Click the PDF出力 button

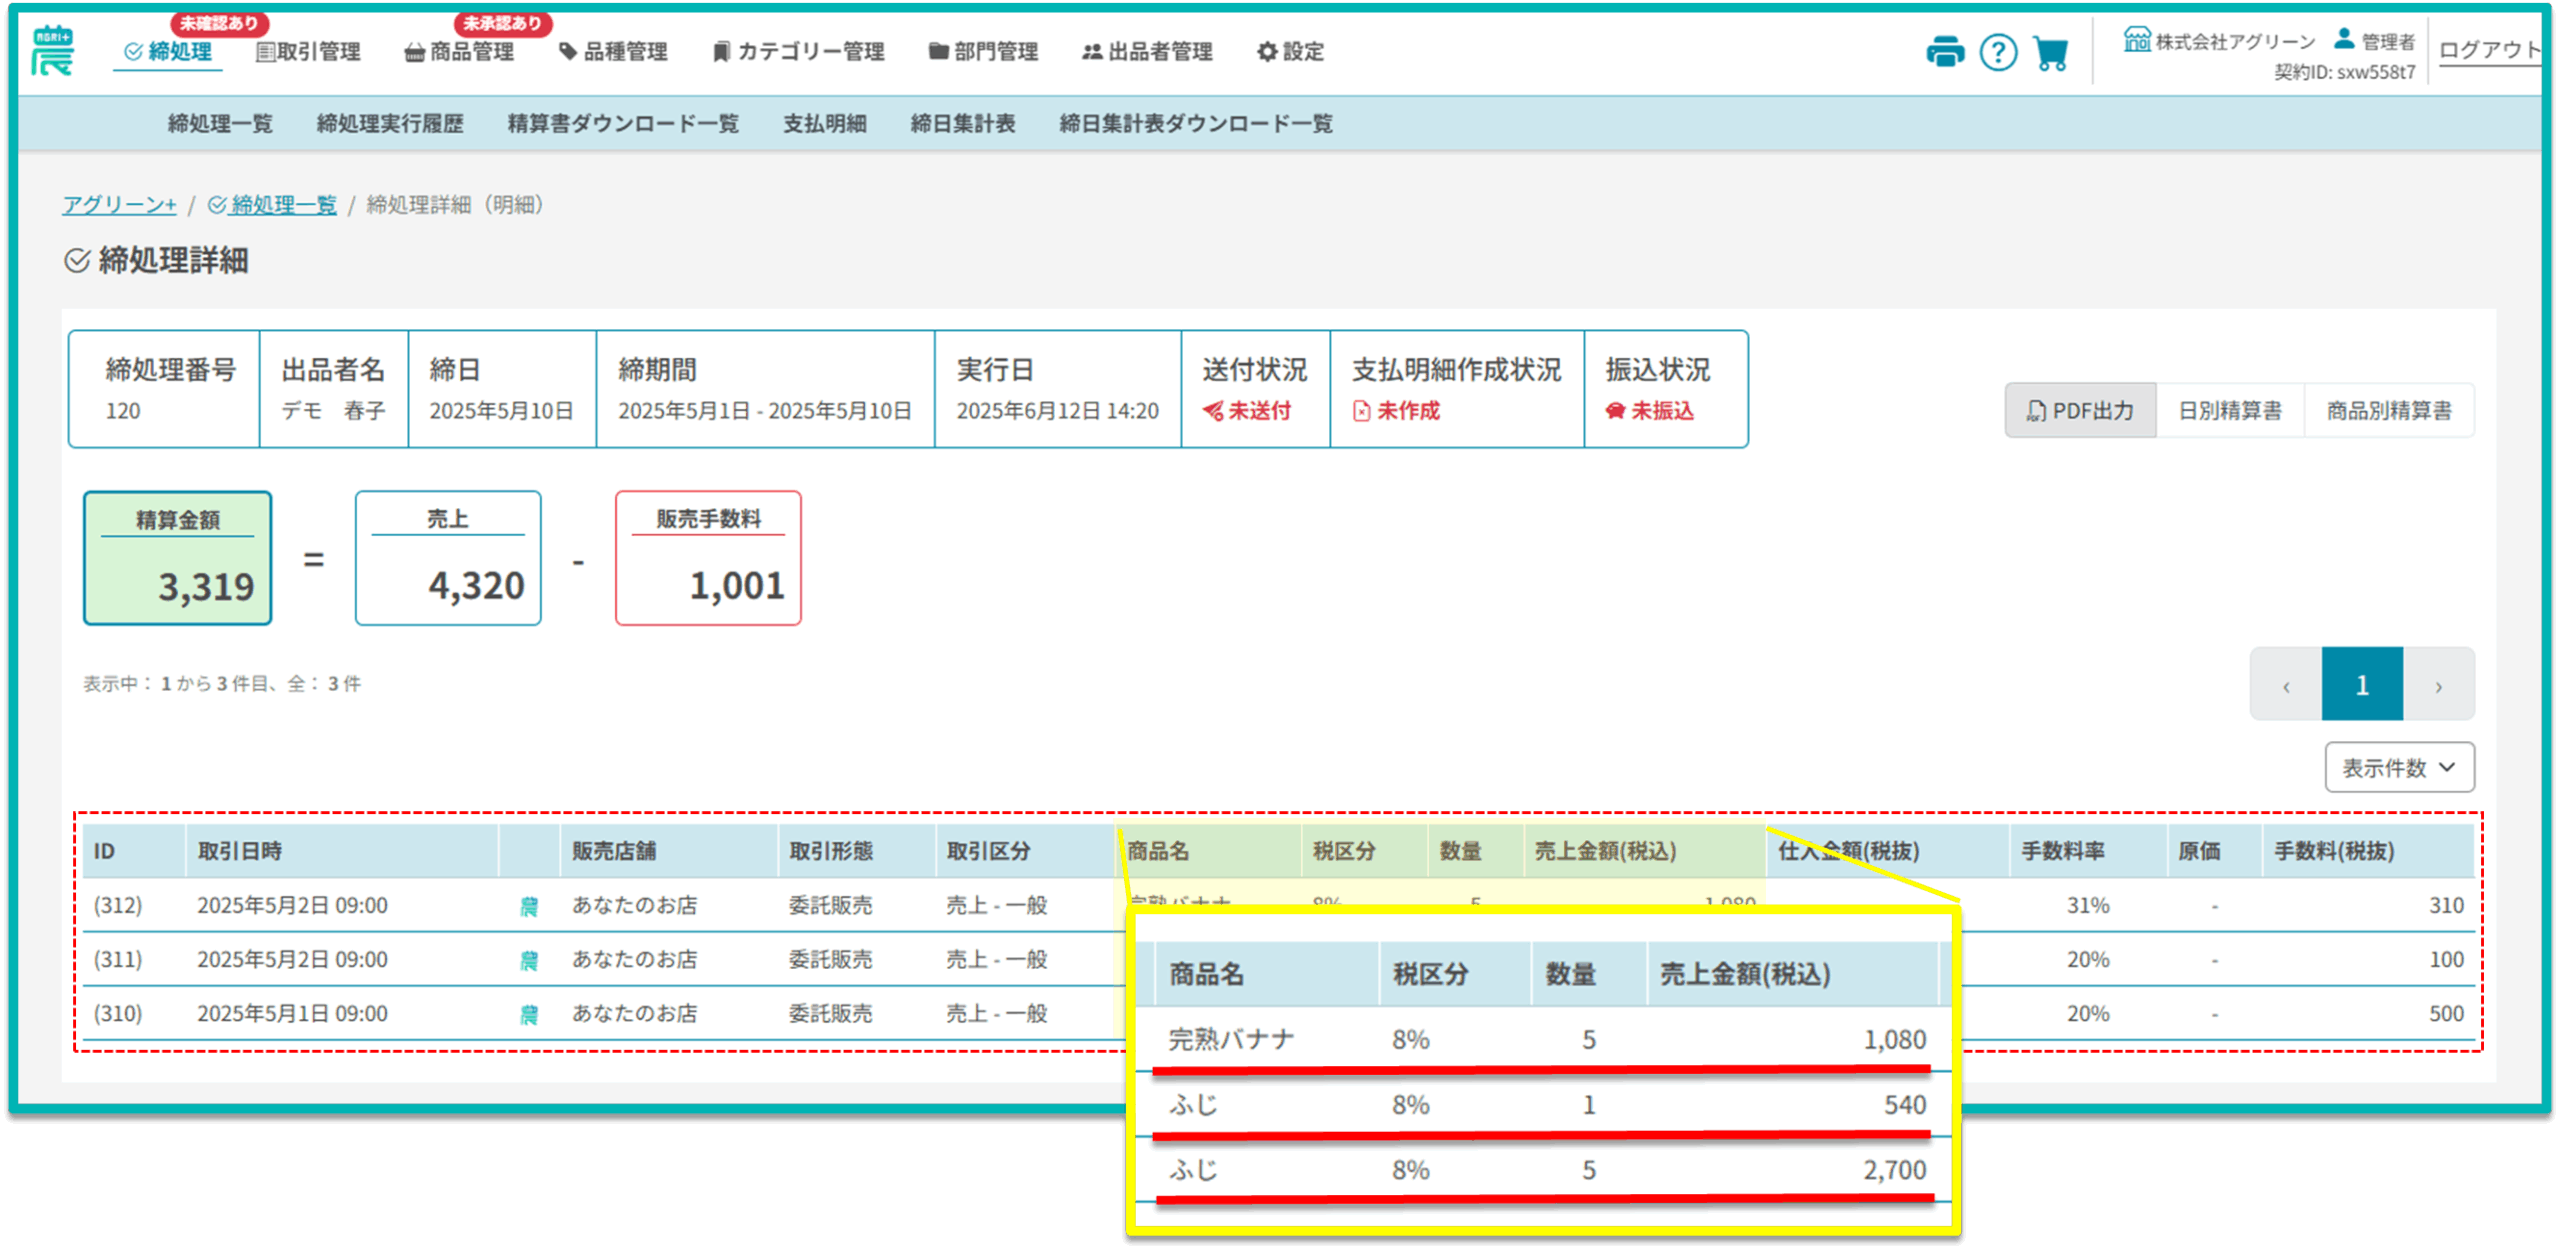click(2080, 411)
